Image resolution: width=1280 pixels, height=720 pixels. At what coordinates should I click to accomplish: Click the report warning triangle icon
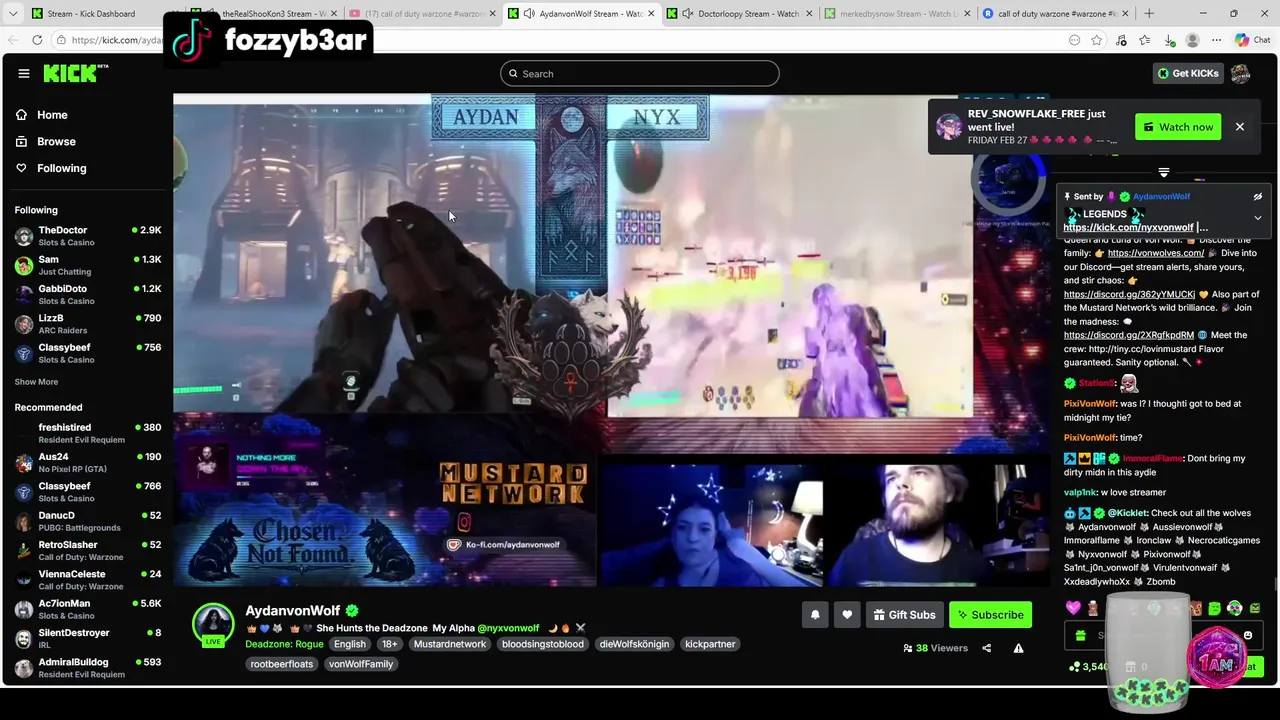tap(1018, 648)
